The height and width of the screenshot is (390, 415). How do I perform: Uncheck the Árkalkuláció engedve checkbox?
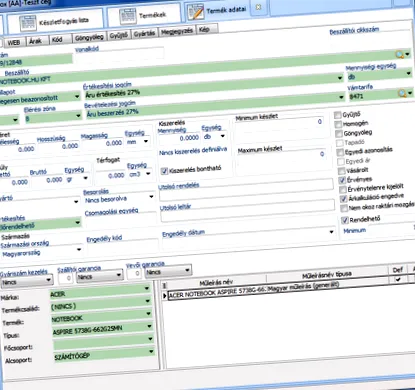coord(344,199)
